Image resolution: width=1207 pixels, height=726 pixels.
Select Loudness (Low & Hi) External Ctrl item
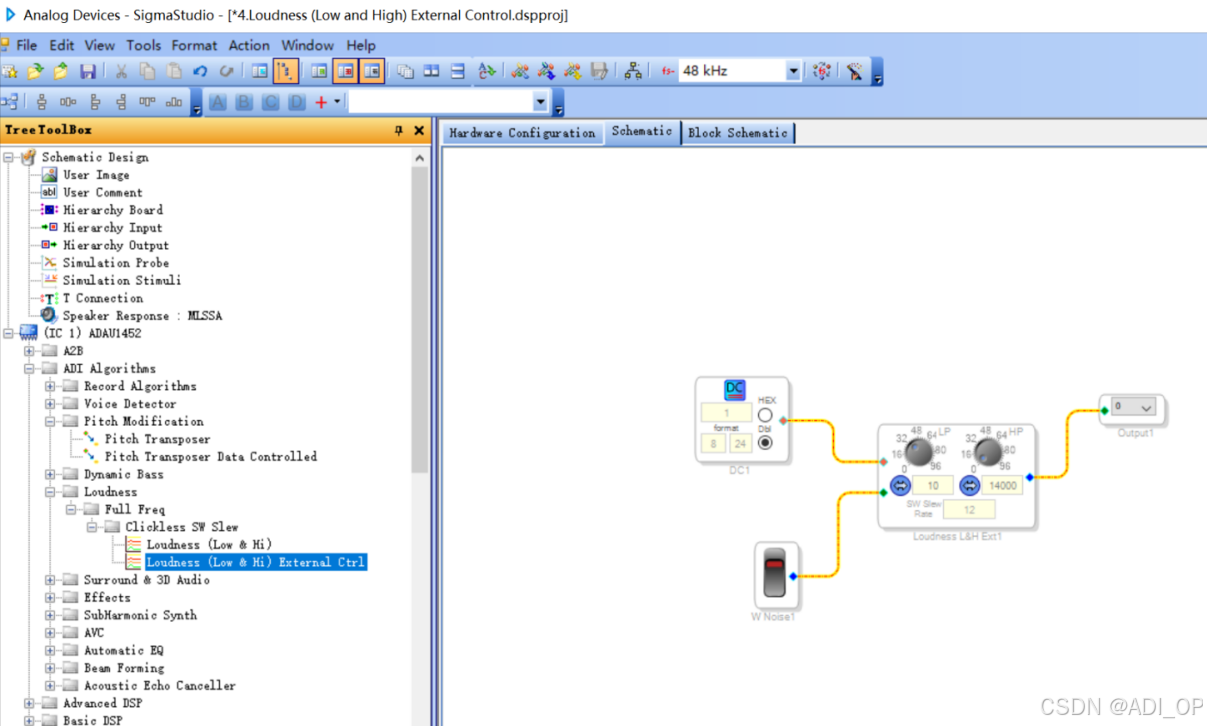coord(256,562)
